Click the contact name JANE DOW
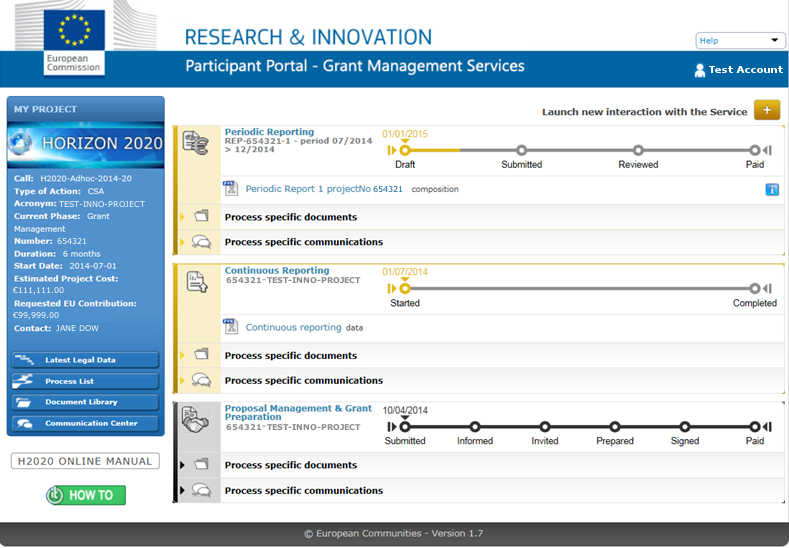The image size is (789, 548). [x=77, y=328]
